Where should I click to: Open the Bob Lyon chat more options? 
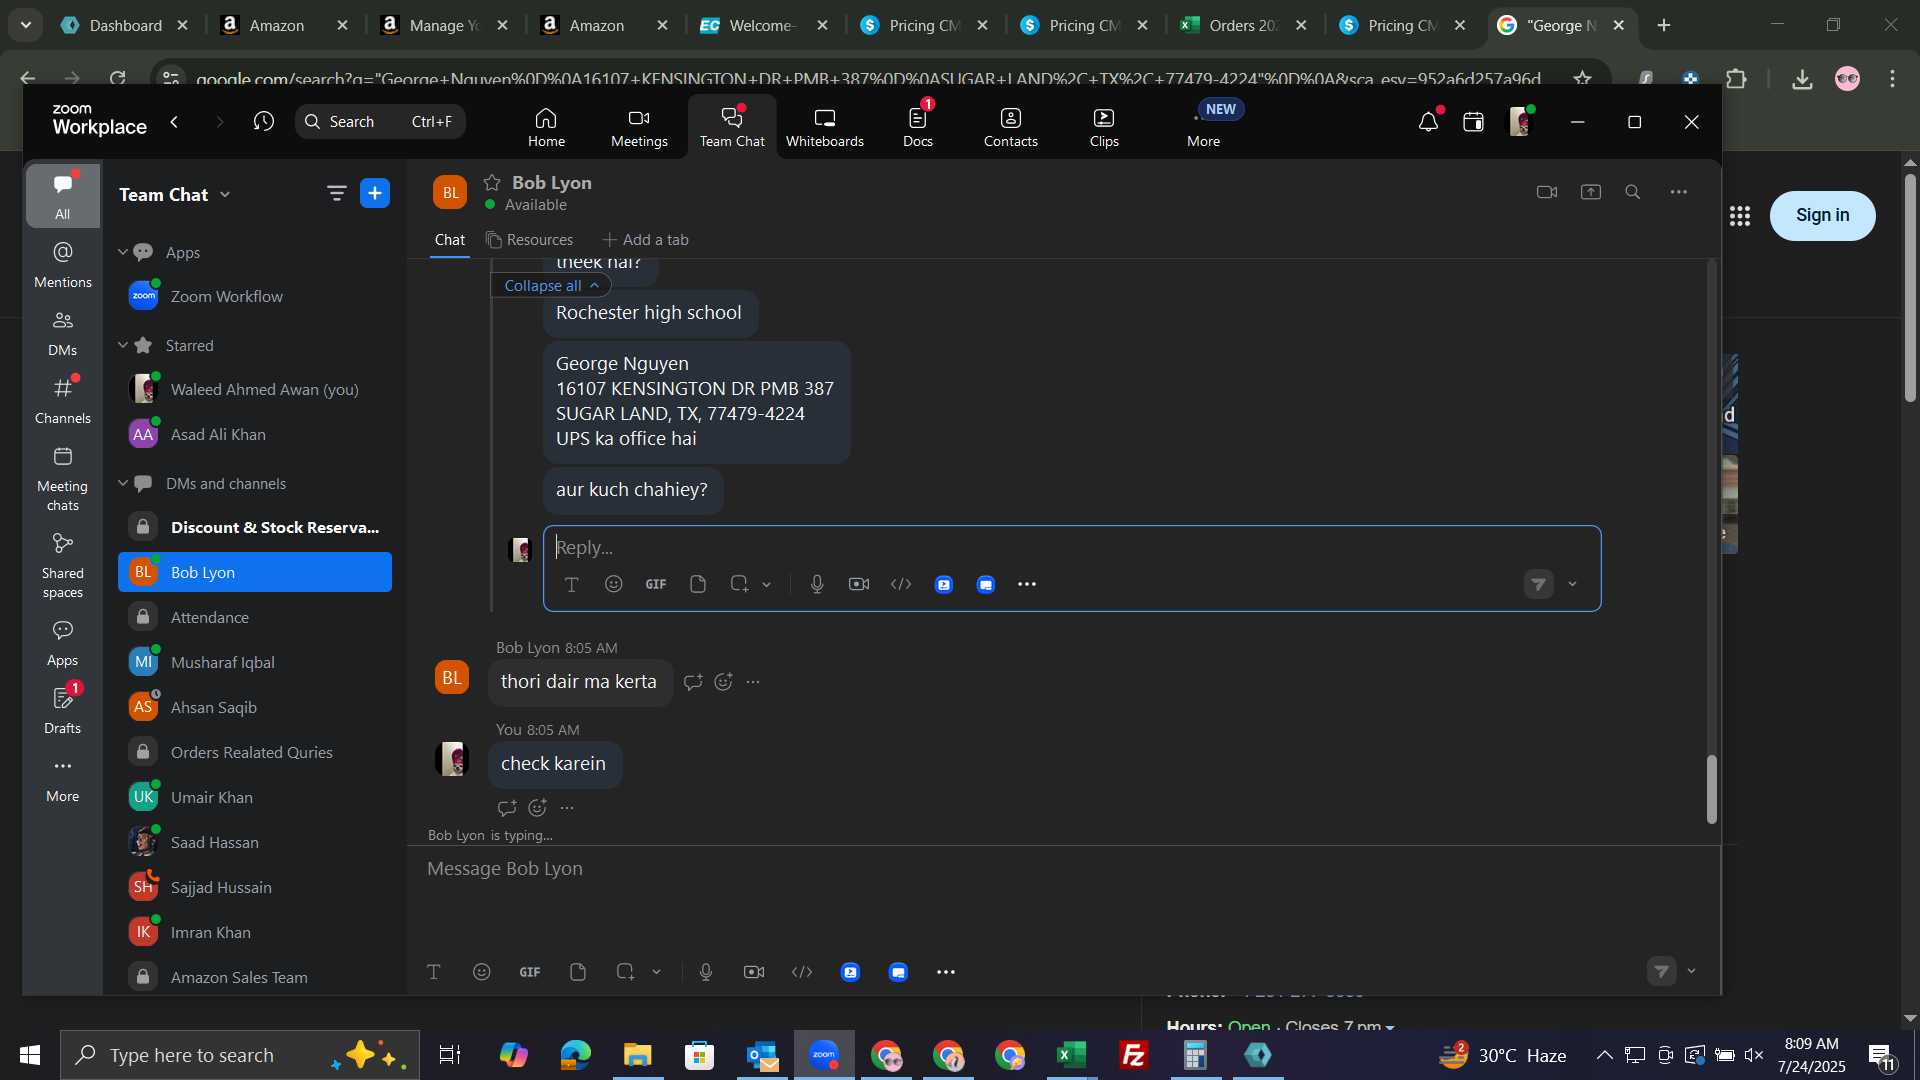1679,192
